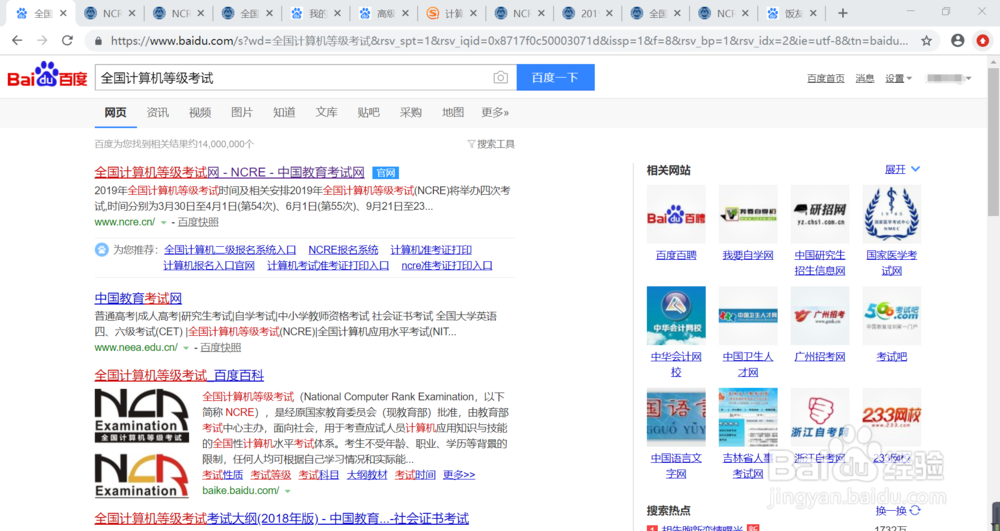Open 中国教育考试网 result link
This screenshot has width=1000, height=531.
[138, 298]
